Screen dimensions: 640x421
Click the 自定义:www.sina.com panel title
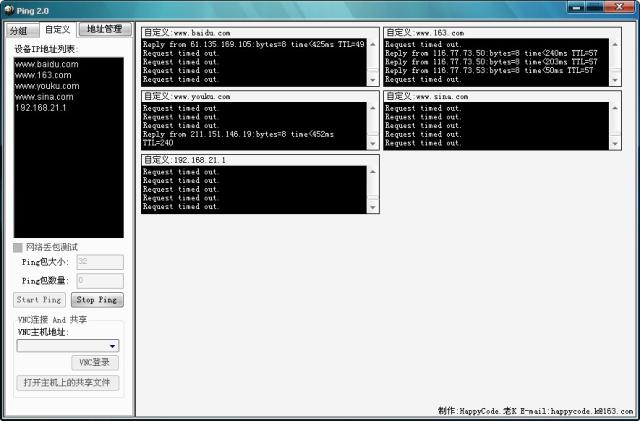[427, 96]
